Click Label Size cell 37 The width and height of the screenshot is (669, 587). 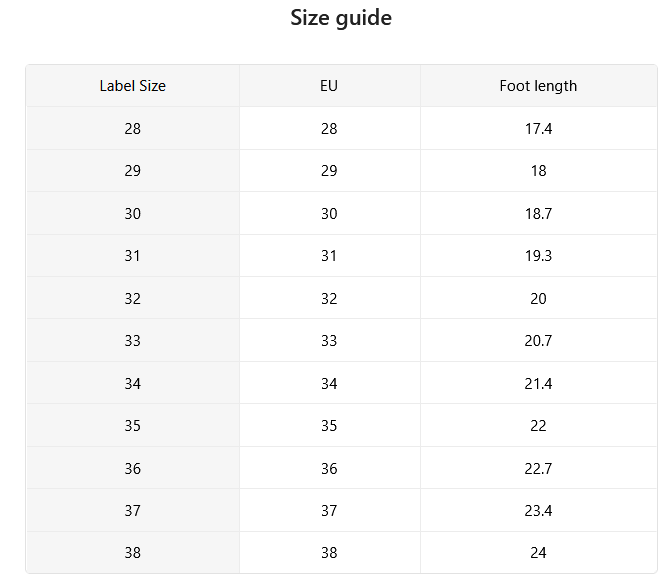(133, 510)
